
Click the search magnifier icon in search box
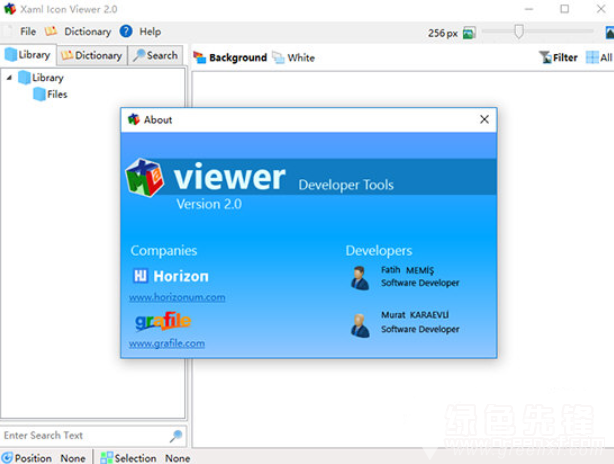[176, 436]
